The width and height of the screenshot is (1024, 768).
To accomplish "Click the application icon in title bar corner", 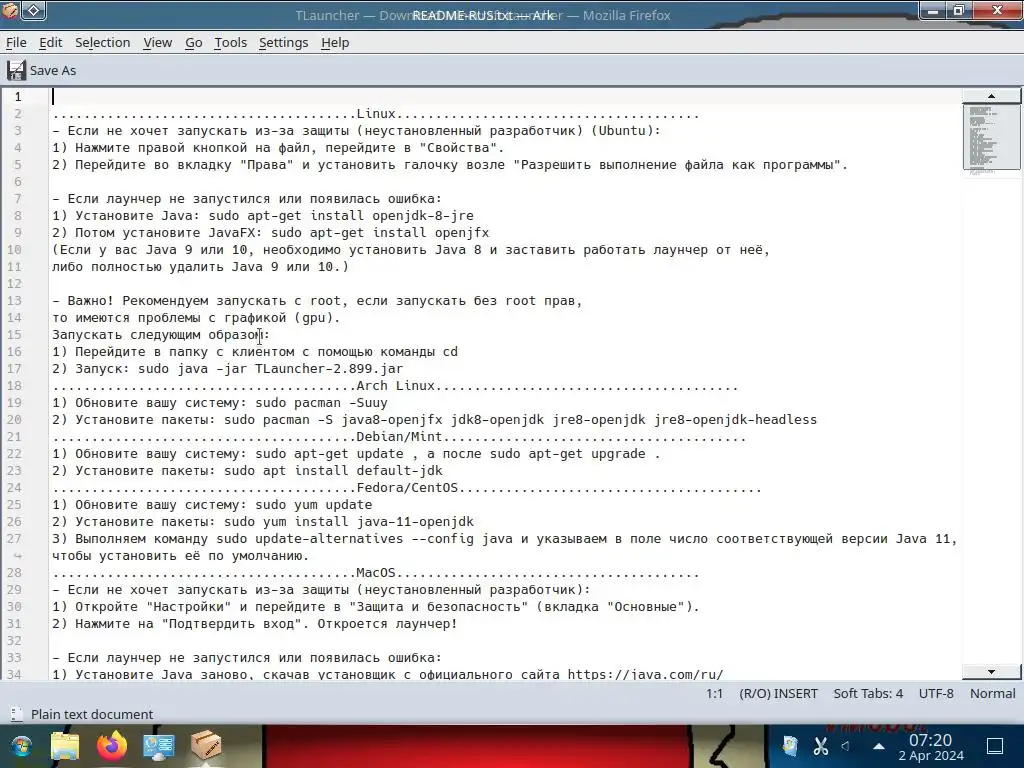I will coord(9,10).
